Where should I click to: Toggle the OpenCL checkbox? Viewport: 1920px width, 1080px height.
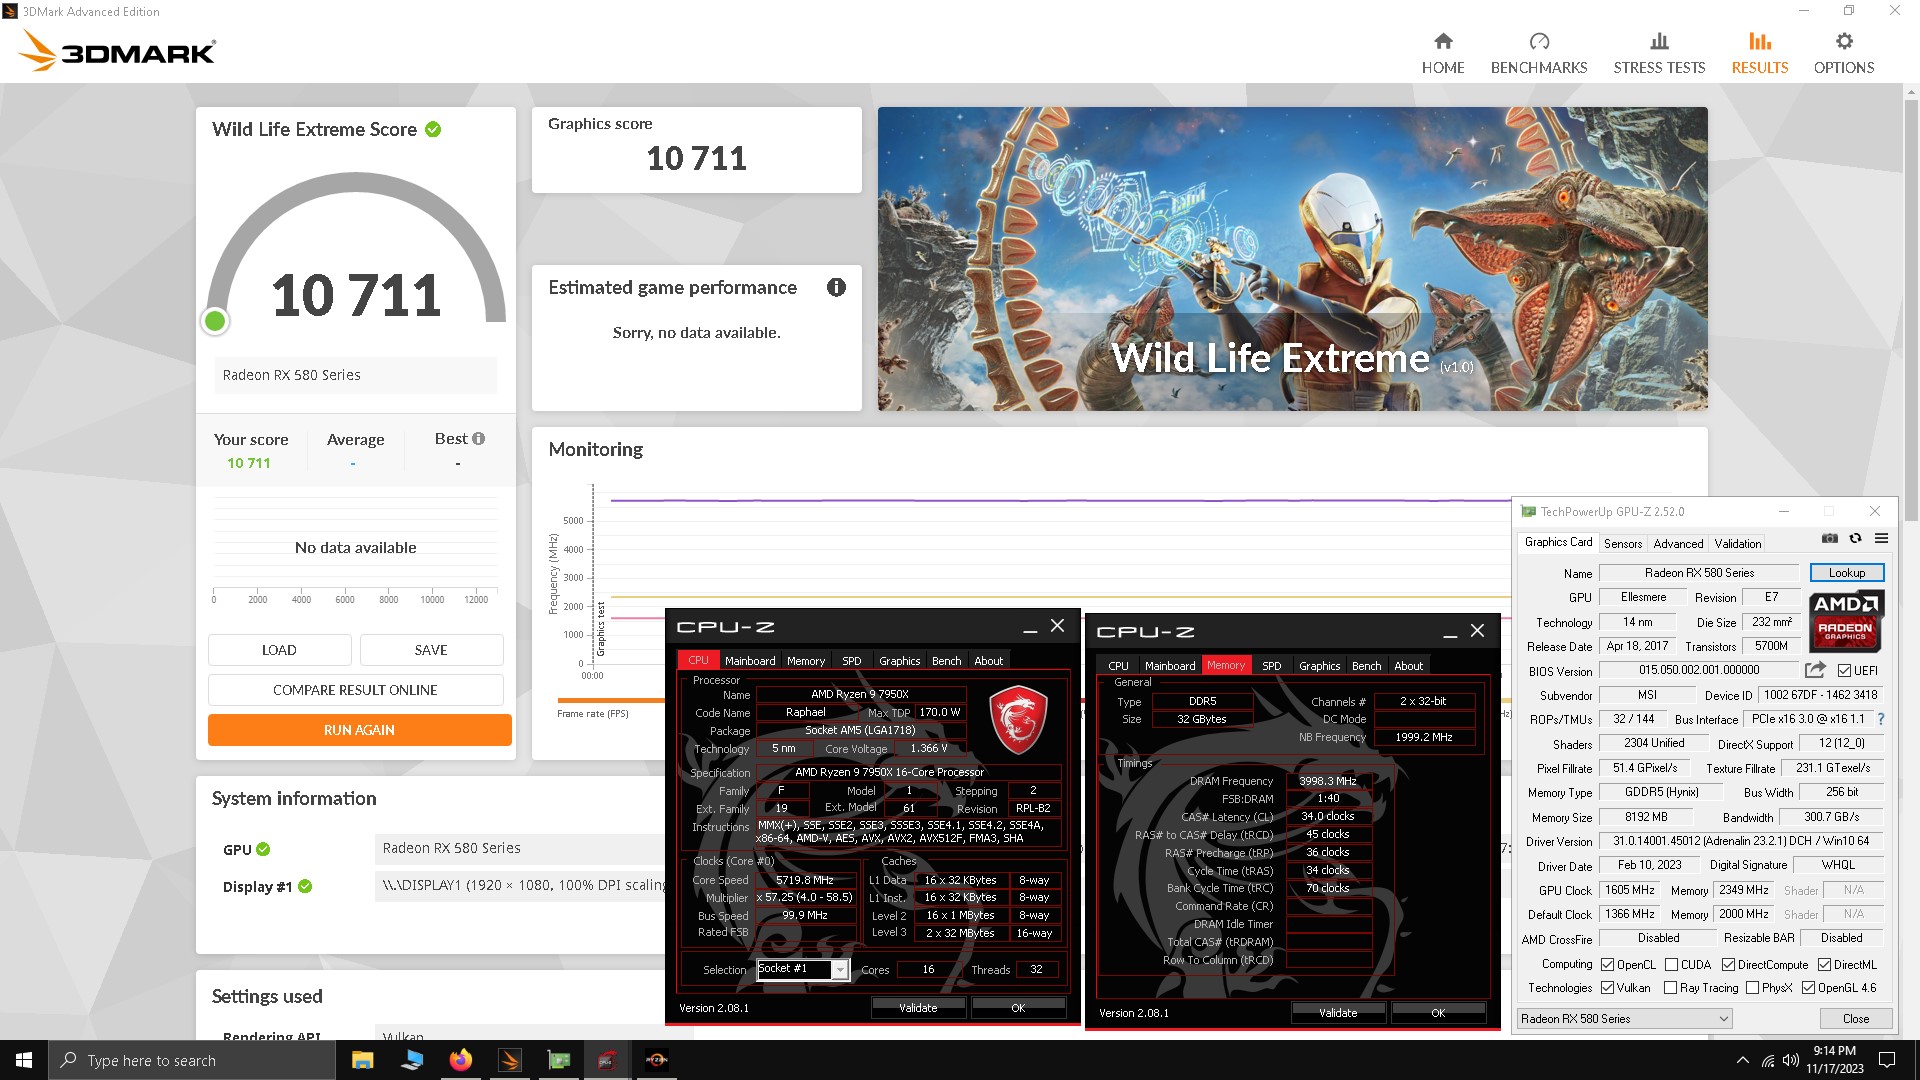(x=1607, y=965)
